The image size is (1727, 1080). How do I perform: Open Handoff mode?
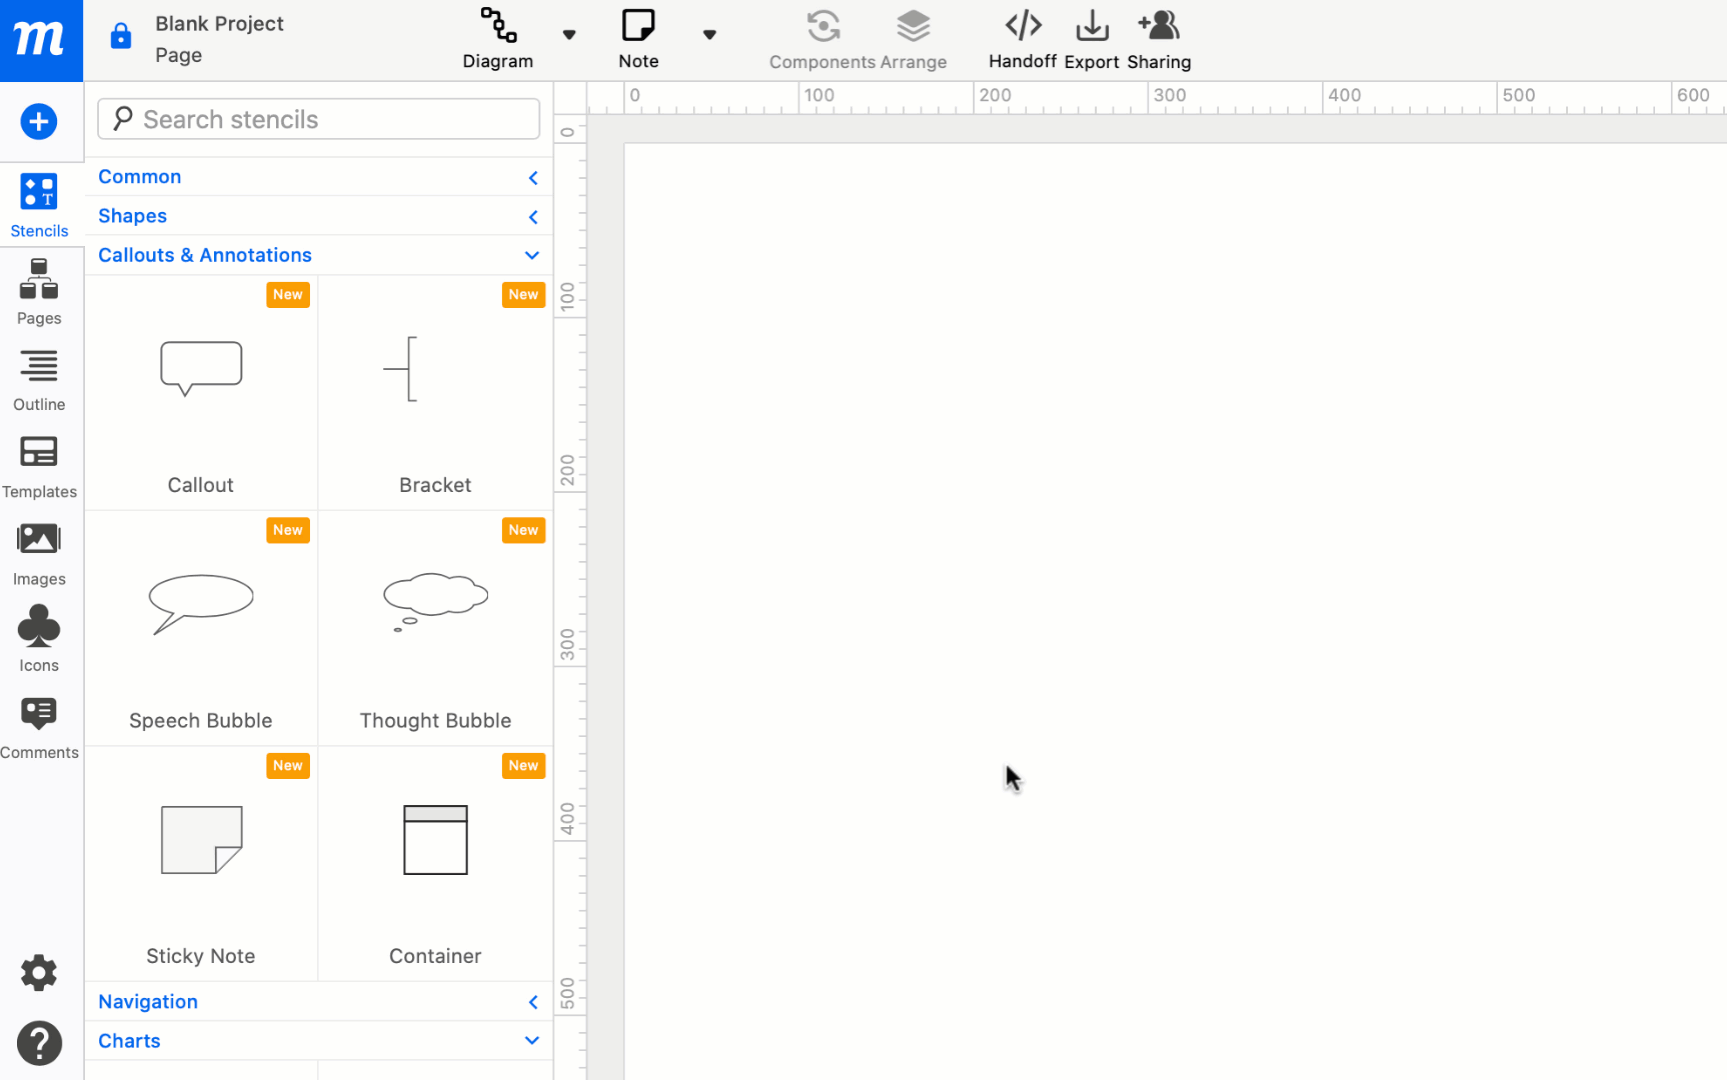[x=1022, y=38]
